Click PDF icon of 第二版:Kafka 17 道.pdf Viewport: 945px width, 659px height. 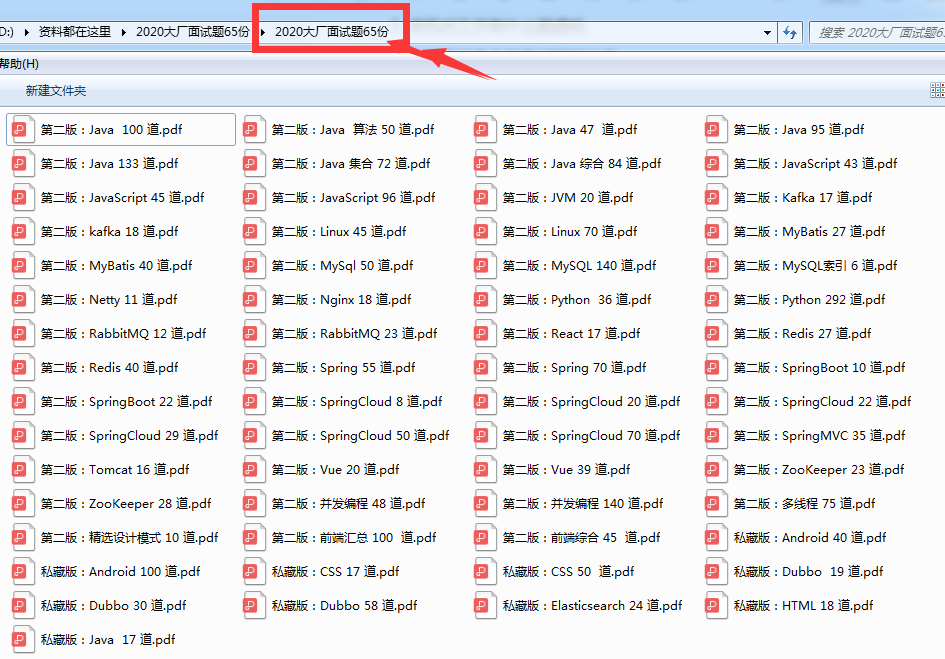pos(715,198)
